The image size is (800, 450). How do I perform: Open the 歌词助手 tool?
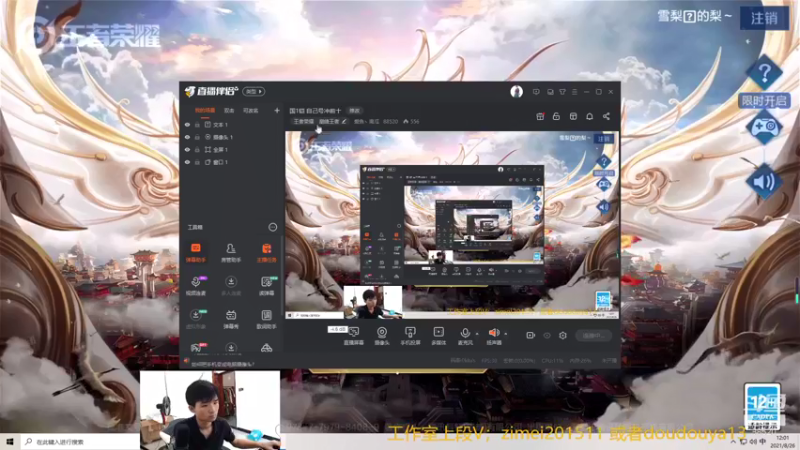pyautogui.click(x=266, y=319)
